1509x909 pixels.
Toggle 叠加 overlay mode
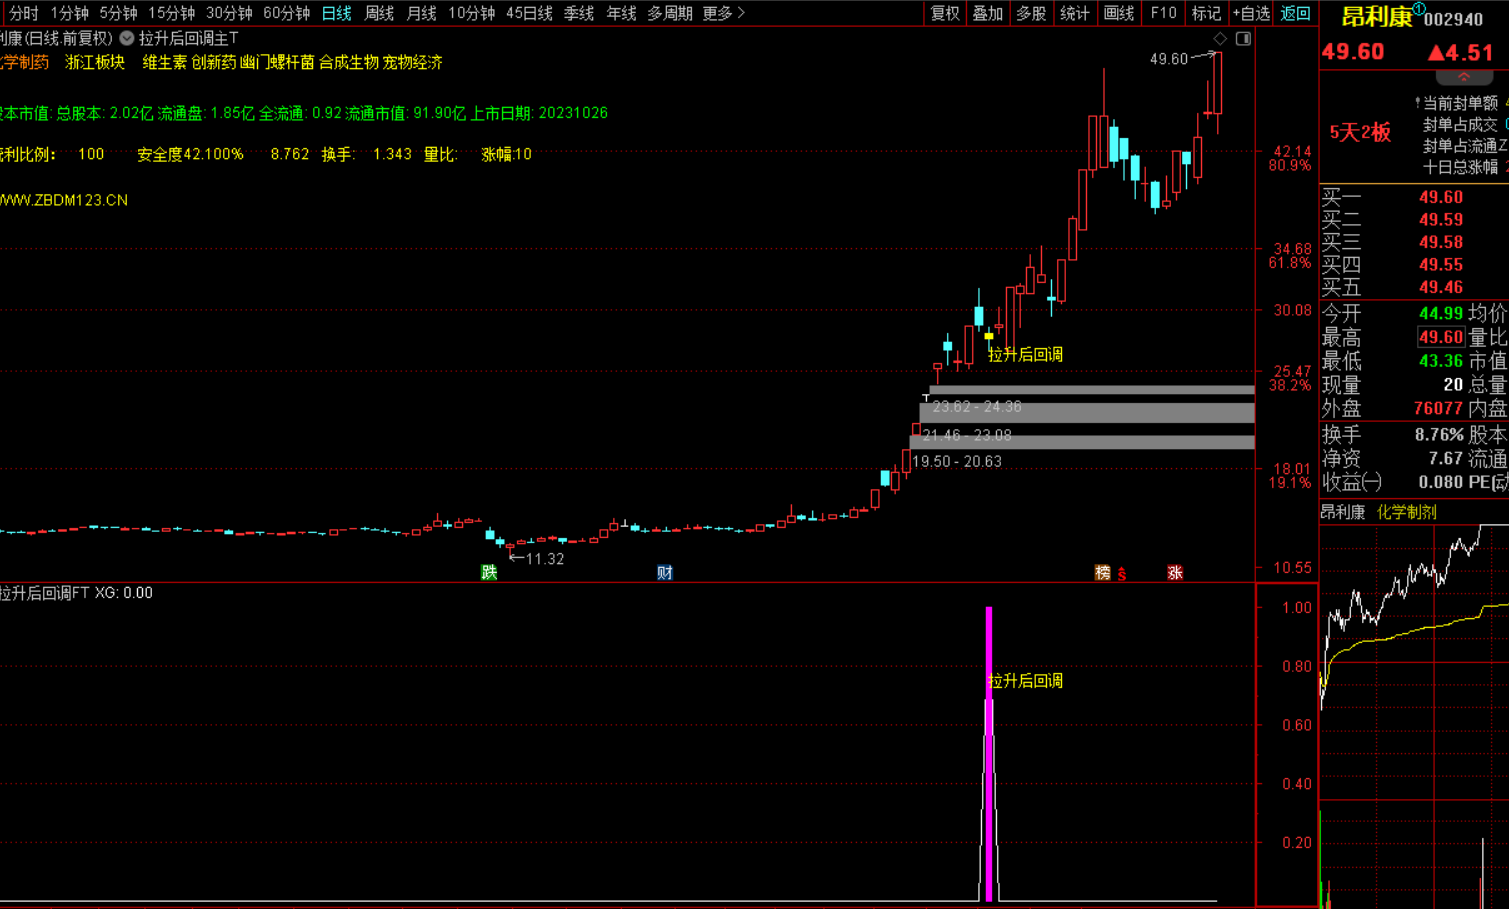point(988,13)
